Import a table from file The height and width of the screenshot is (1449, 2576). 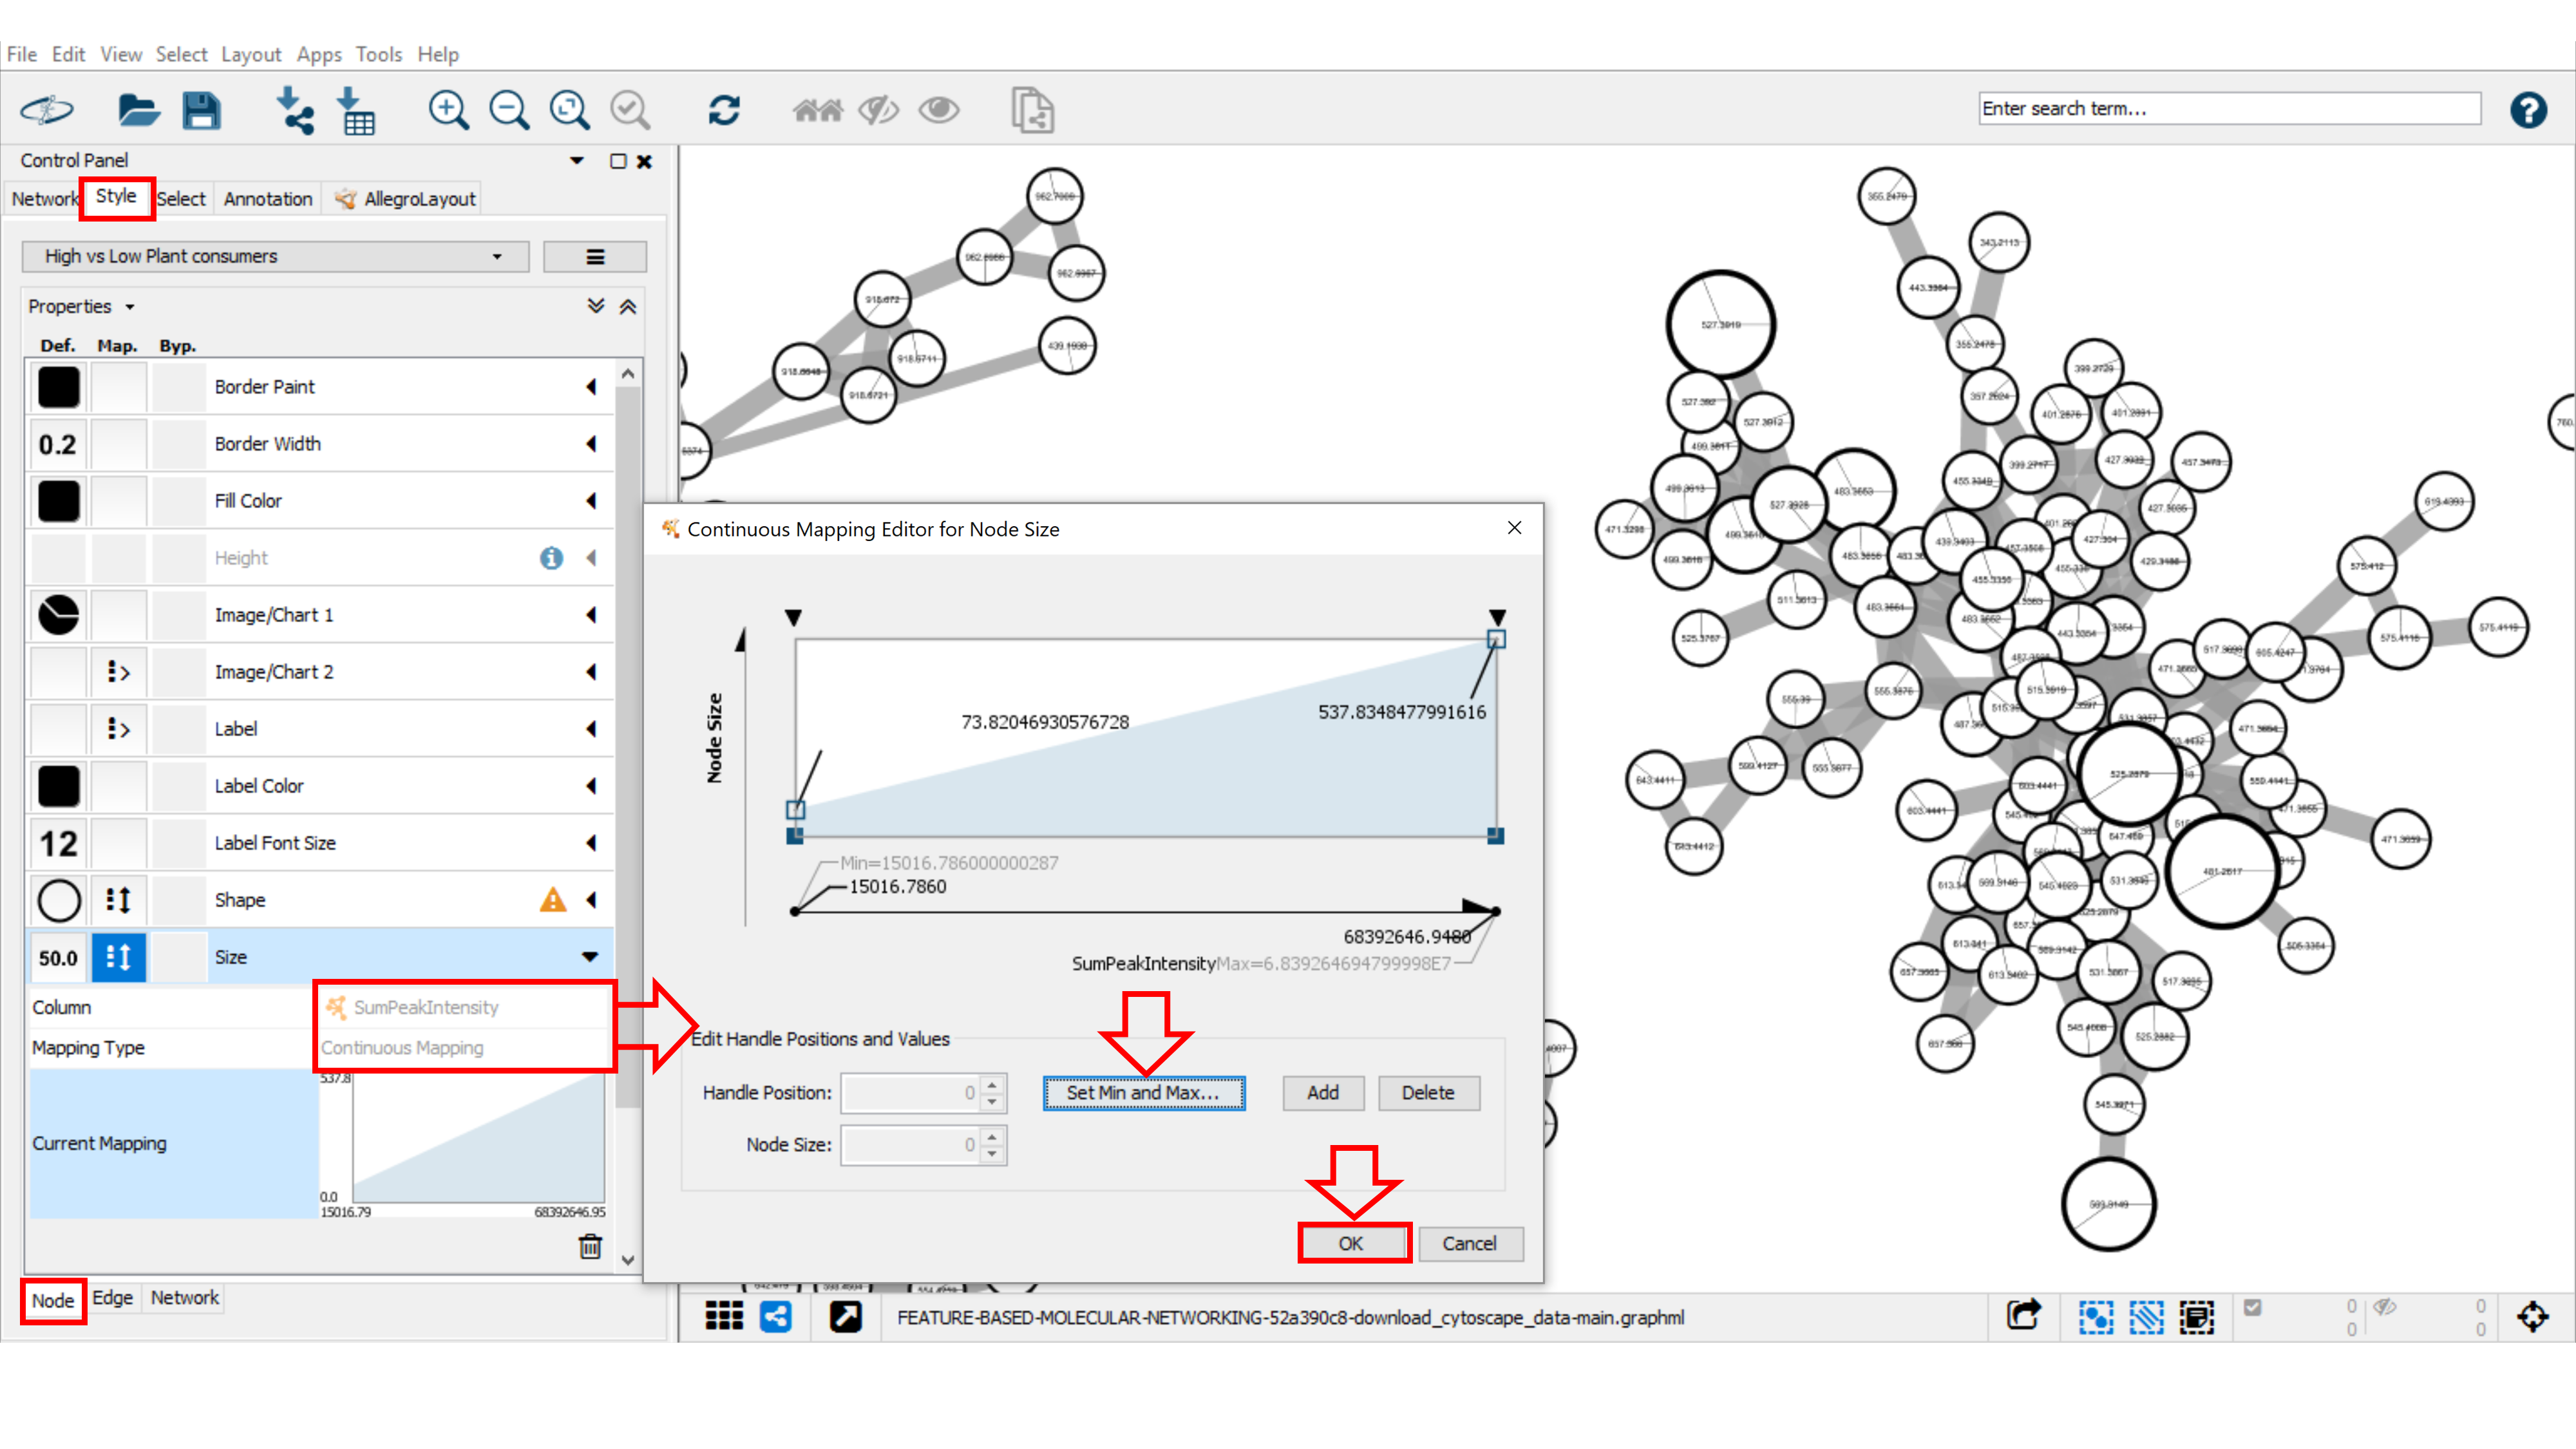355,110
